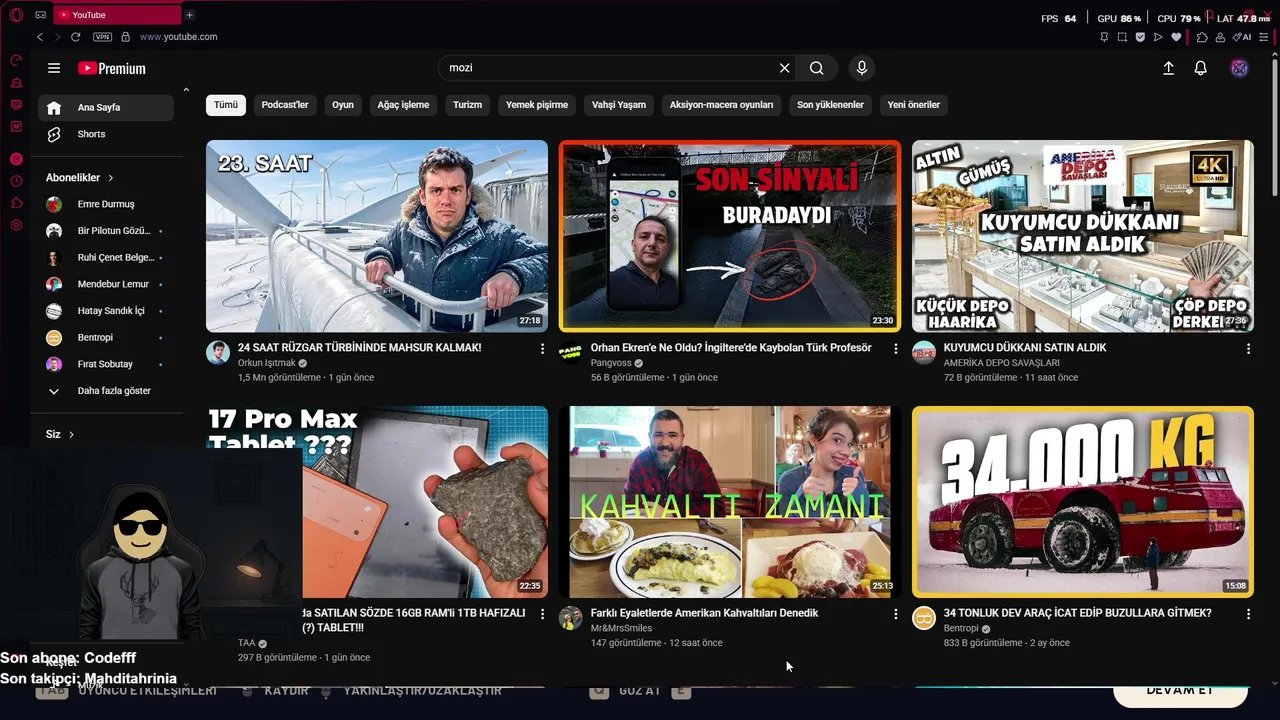Open Easy Setup sliders icon
Screen dimensions: 1280x720
coord(1264,37)
